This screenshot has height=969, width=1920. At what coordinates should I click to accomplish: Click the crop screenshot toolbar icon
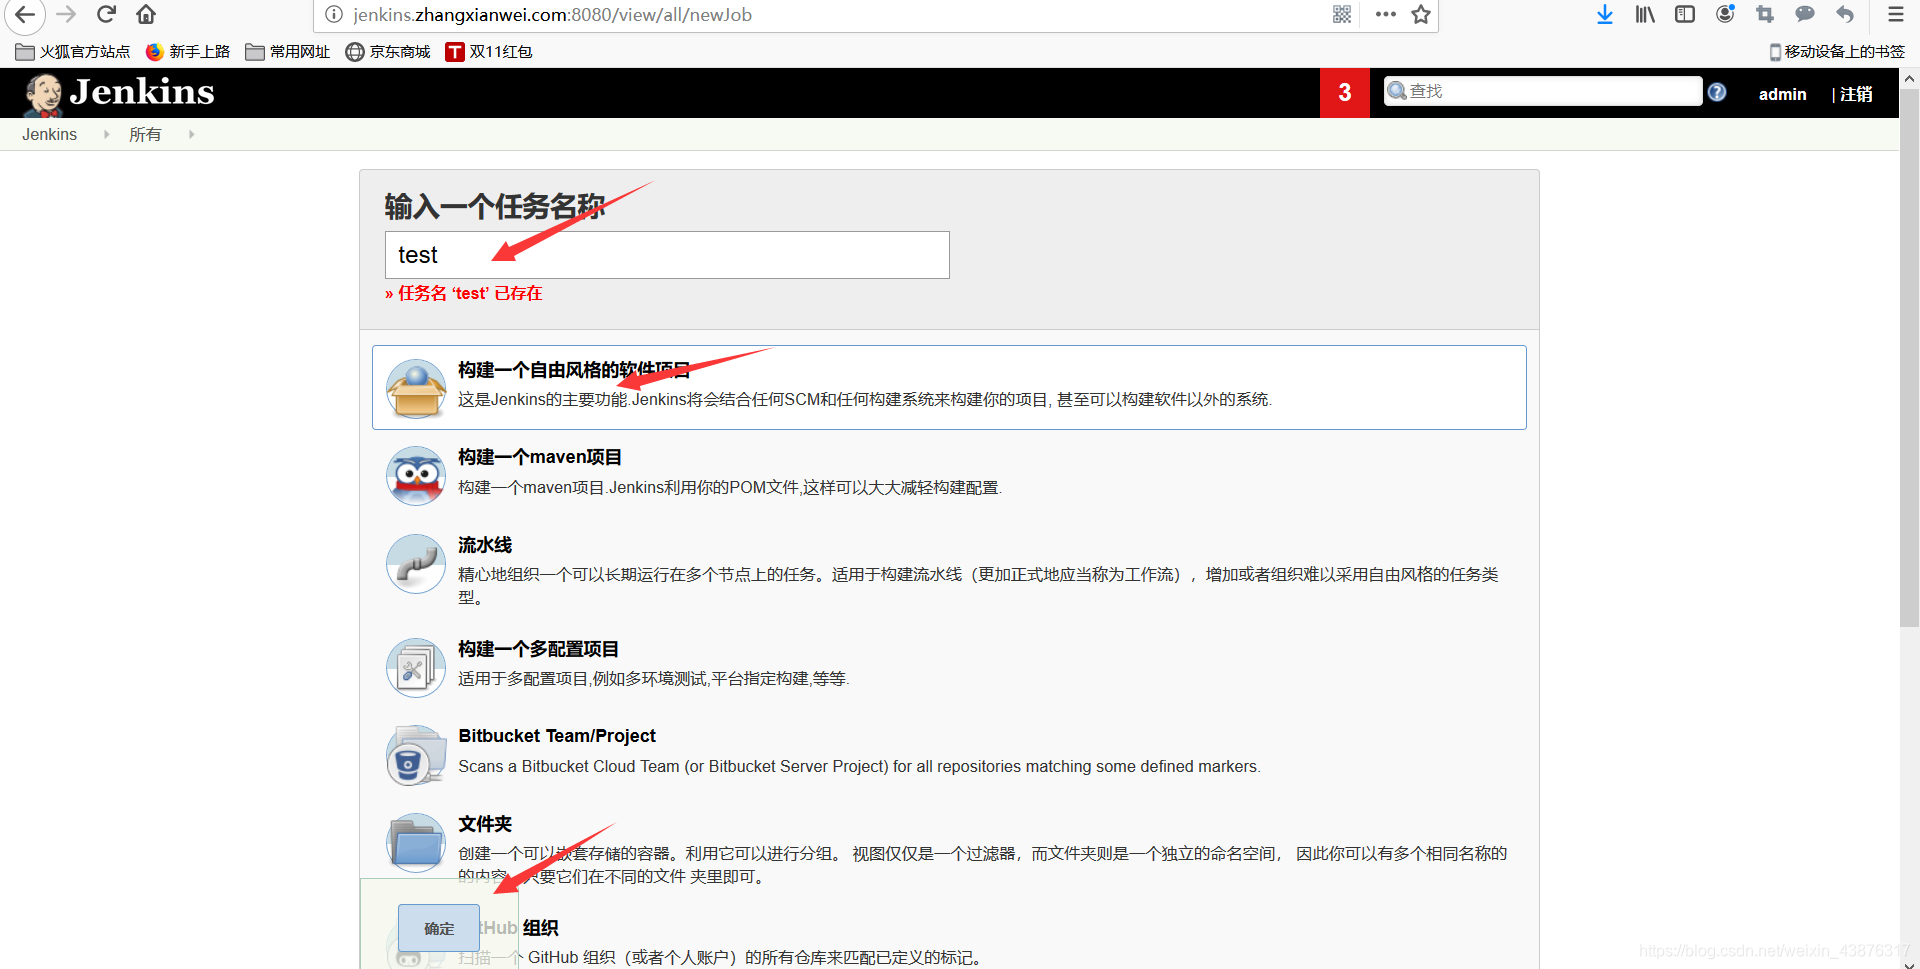(x=1765, y=14)
